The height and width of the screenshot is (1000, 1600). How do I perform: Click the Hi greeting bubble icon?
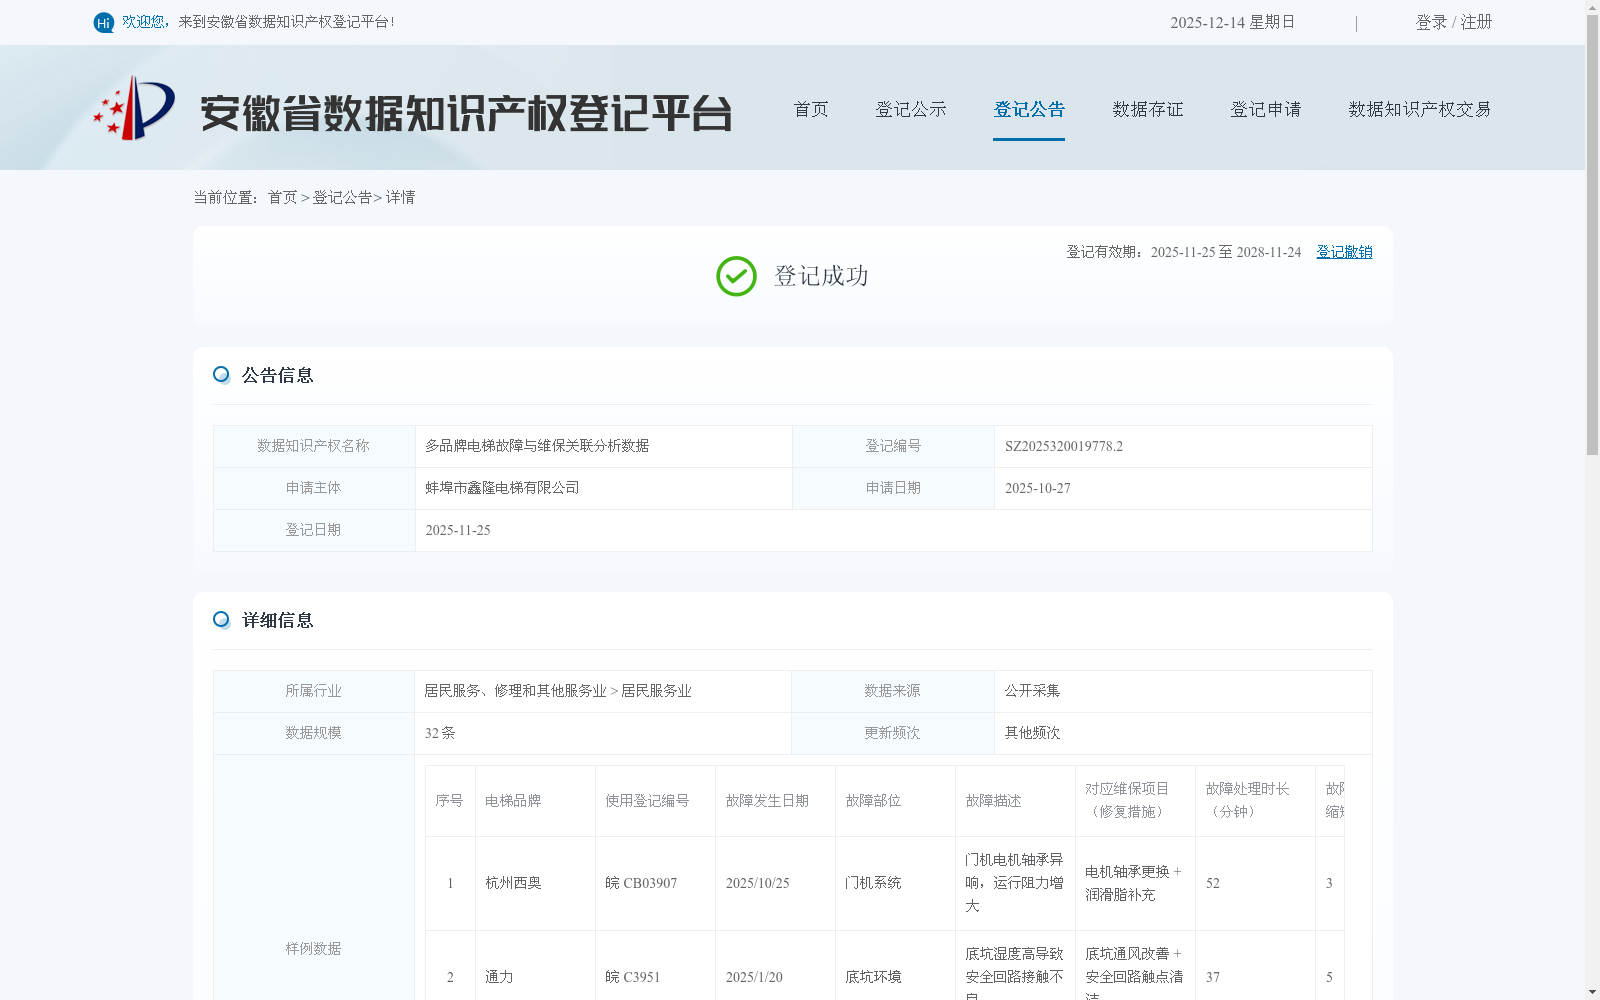(104, 22)
